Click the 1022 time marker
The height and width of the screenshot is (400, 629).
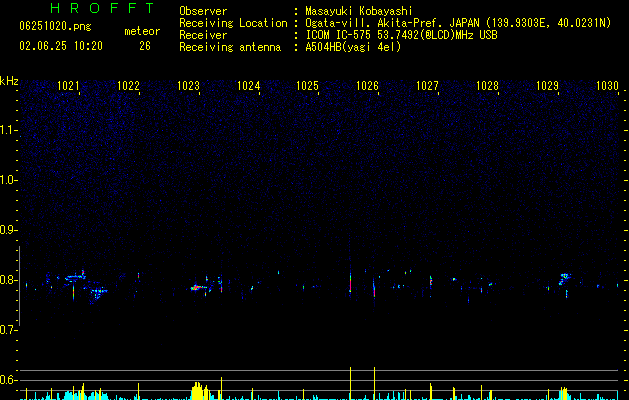point(128,86)
